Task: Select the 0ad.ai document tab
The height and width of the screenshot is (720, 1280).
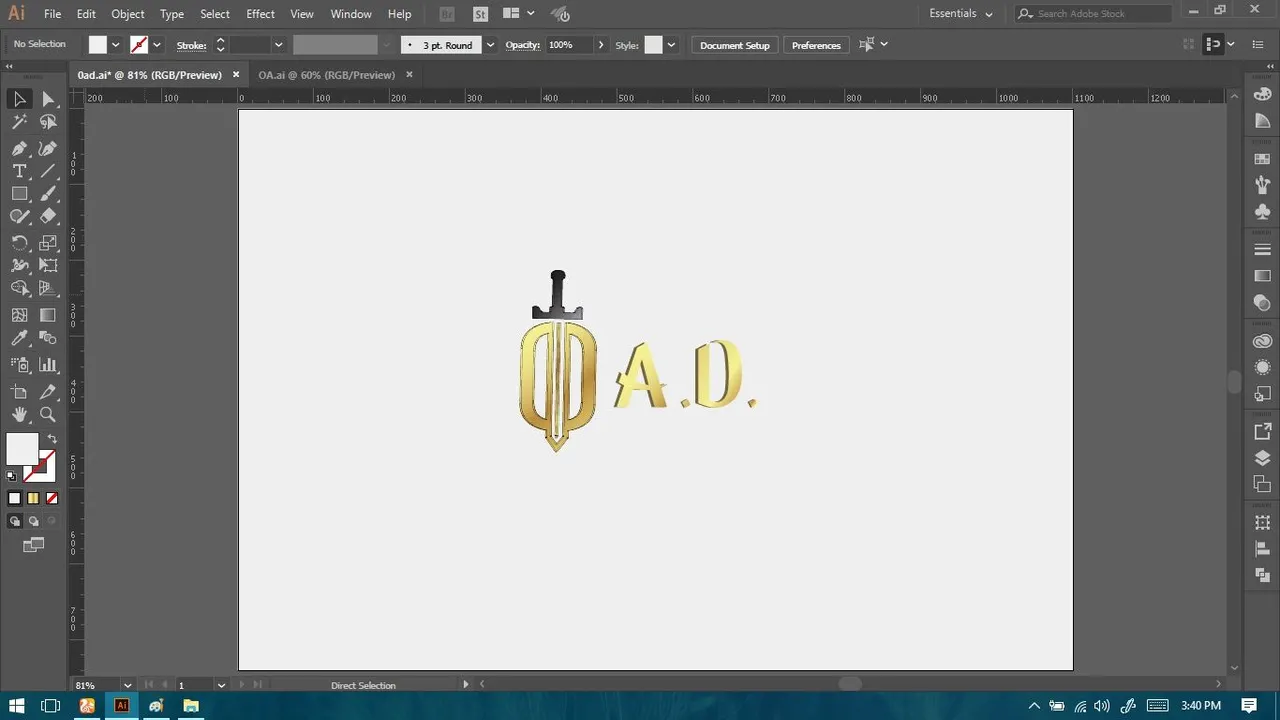Action: 149,75
